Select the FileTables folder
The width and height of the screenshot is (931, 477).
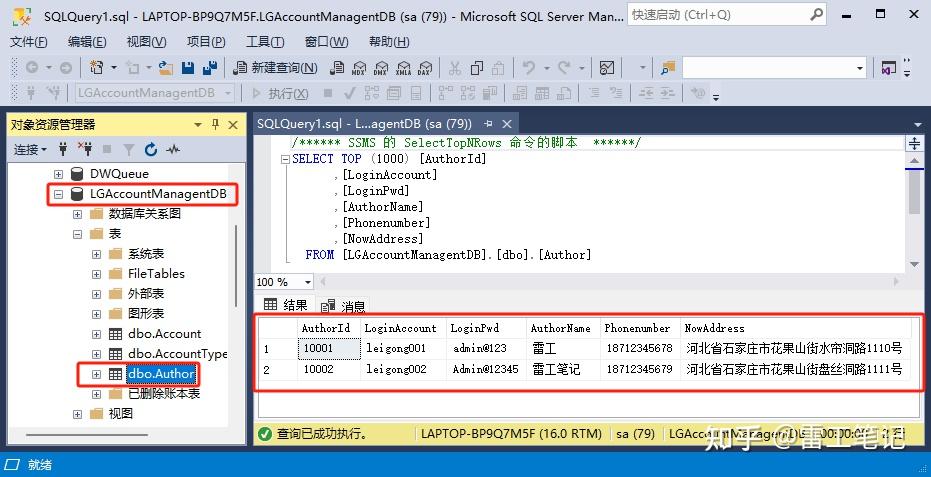[156, 274]
